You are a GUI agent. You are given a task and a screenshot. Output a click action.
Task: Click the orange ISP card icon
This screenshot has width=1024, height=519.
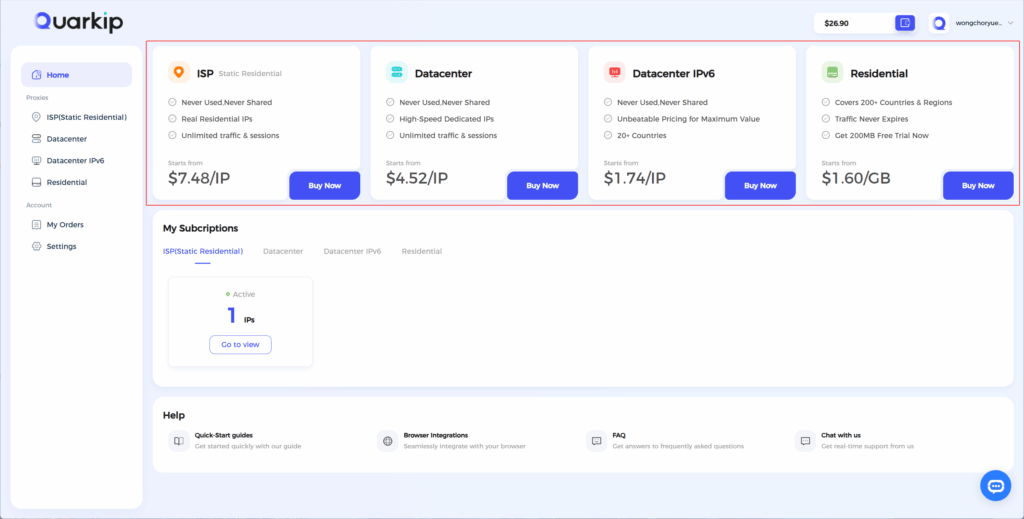point(179,72)
